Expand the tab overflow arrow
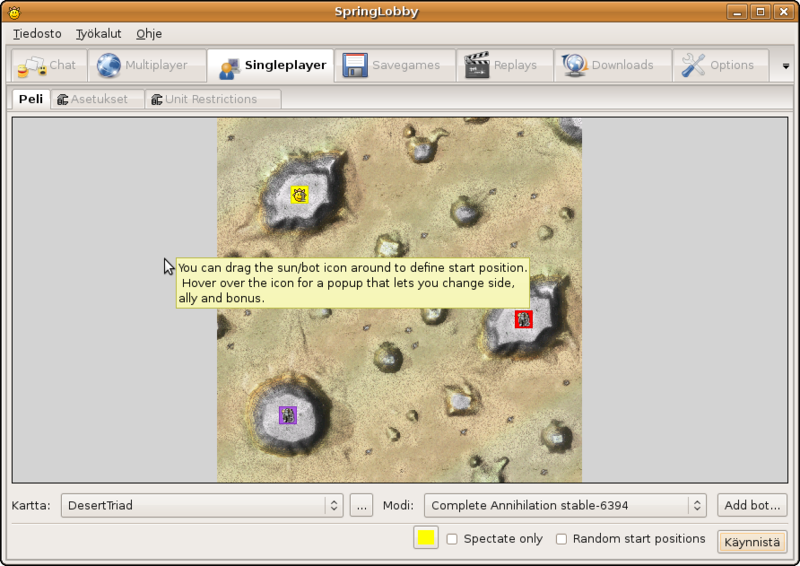The width and height of the screenshot is (800, 566). pos(786,66)
